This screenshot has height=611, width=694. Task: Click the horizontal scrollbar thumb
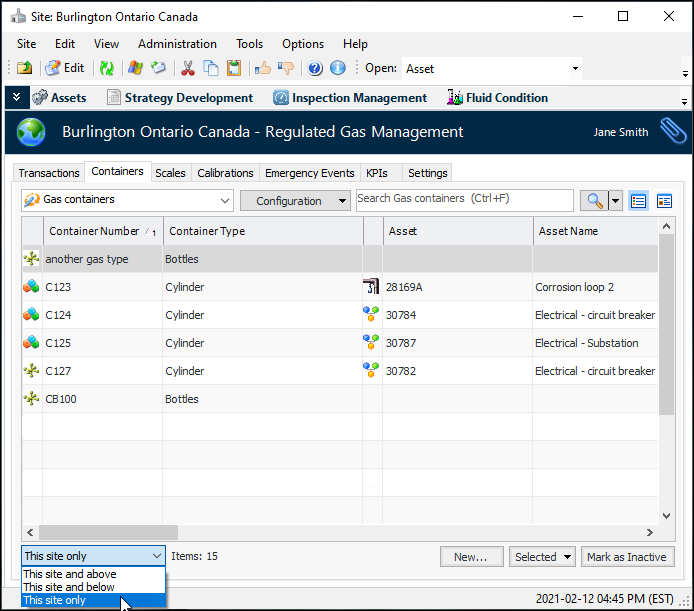point(108,533)
